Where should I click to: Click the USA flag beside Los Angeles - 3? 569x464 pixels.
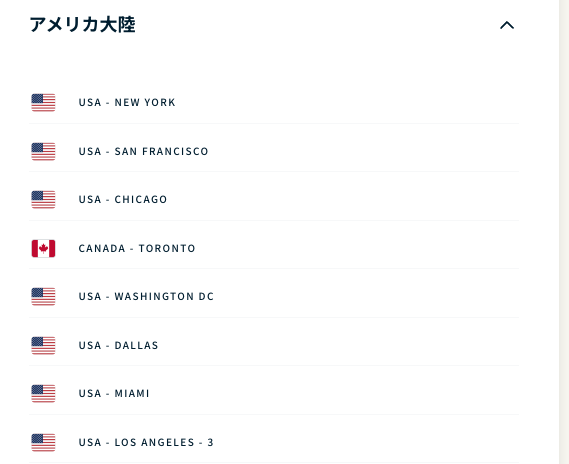pyautogui.click(x=43, y=443)
